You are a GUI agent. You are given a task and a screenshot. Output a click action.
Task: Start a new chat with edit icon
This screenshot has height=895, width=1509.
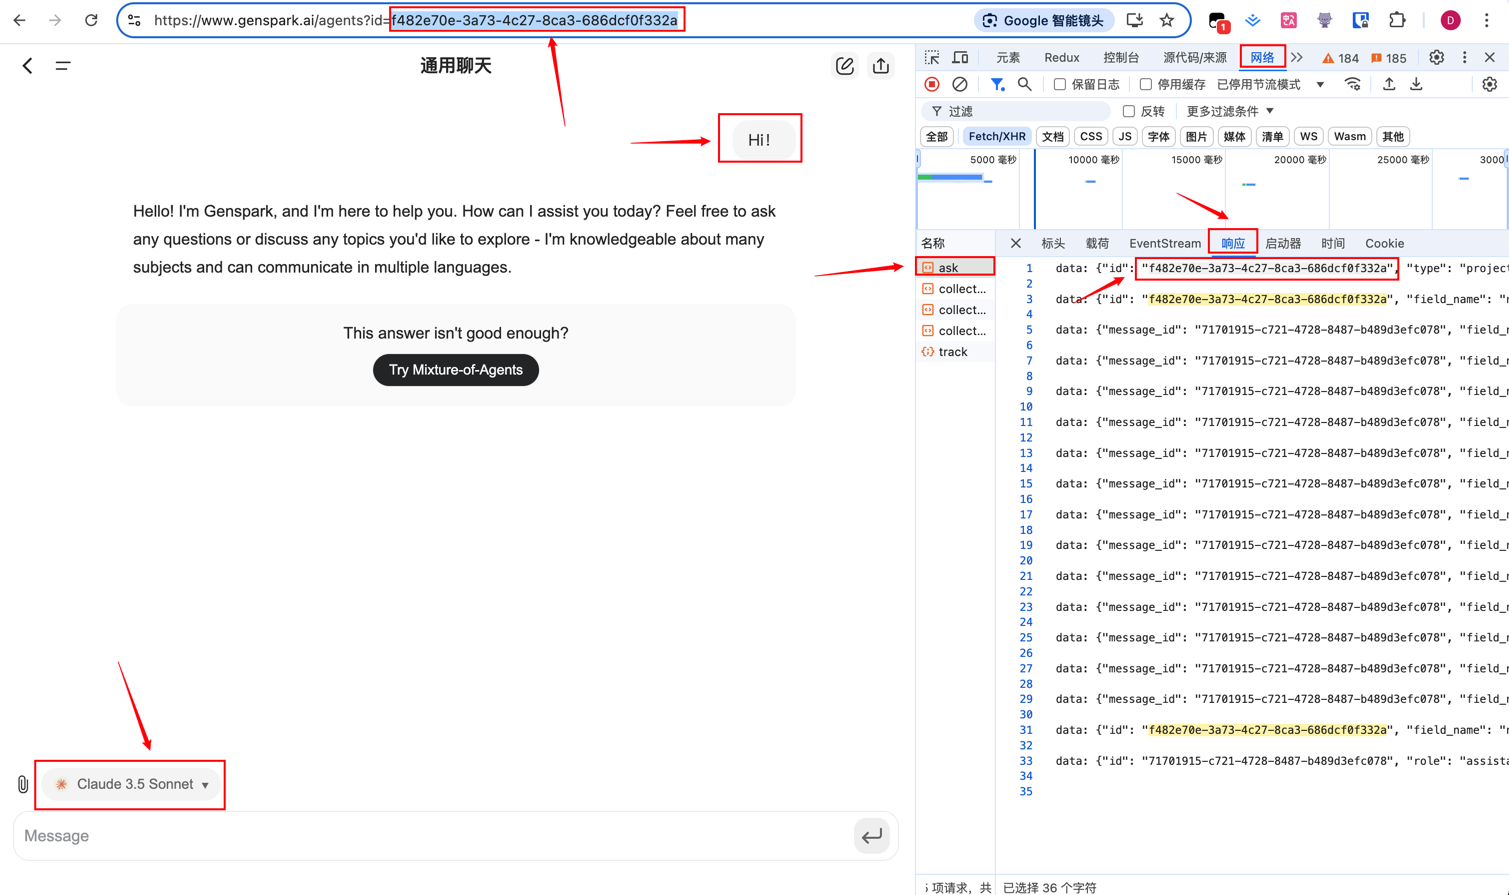point(845,66)
